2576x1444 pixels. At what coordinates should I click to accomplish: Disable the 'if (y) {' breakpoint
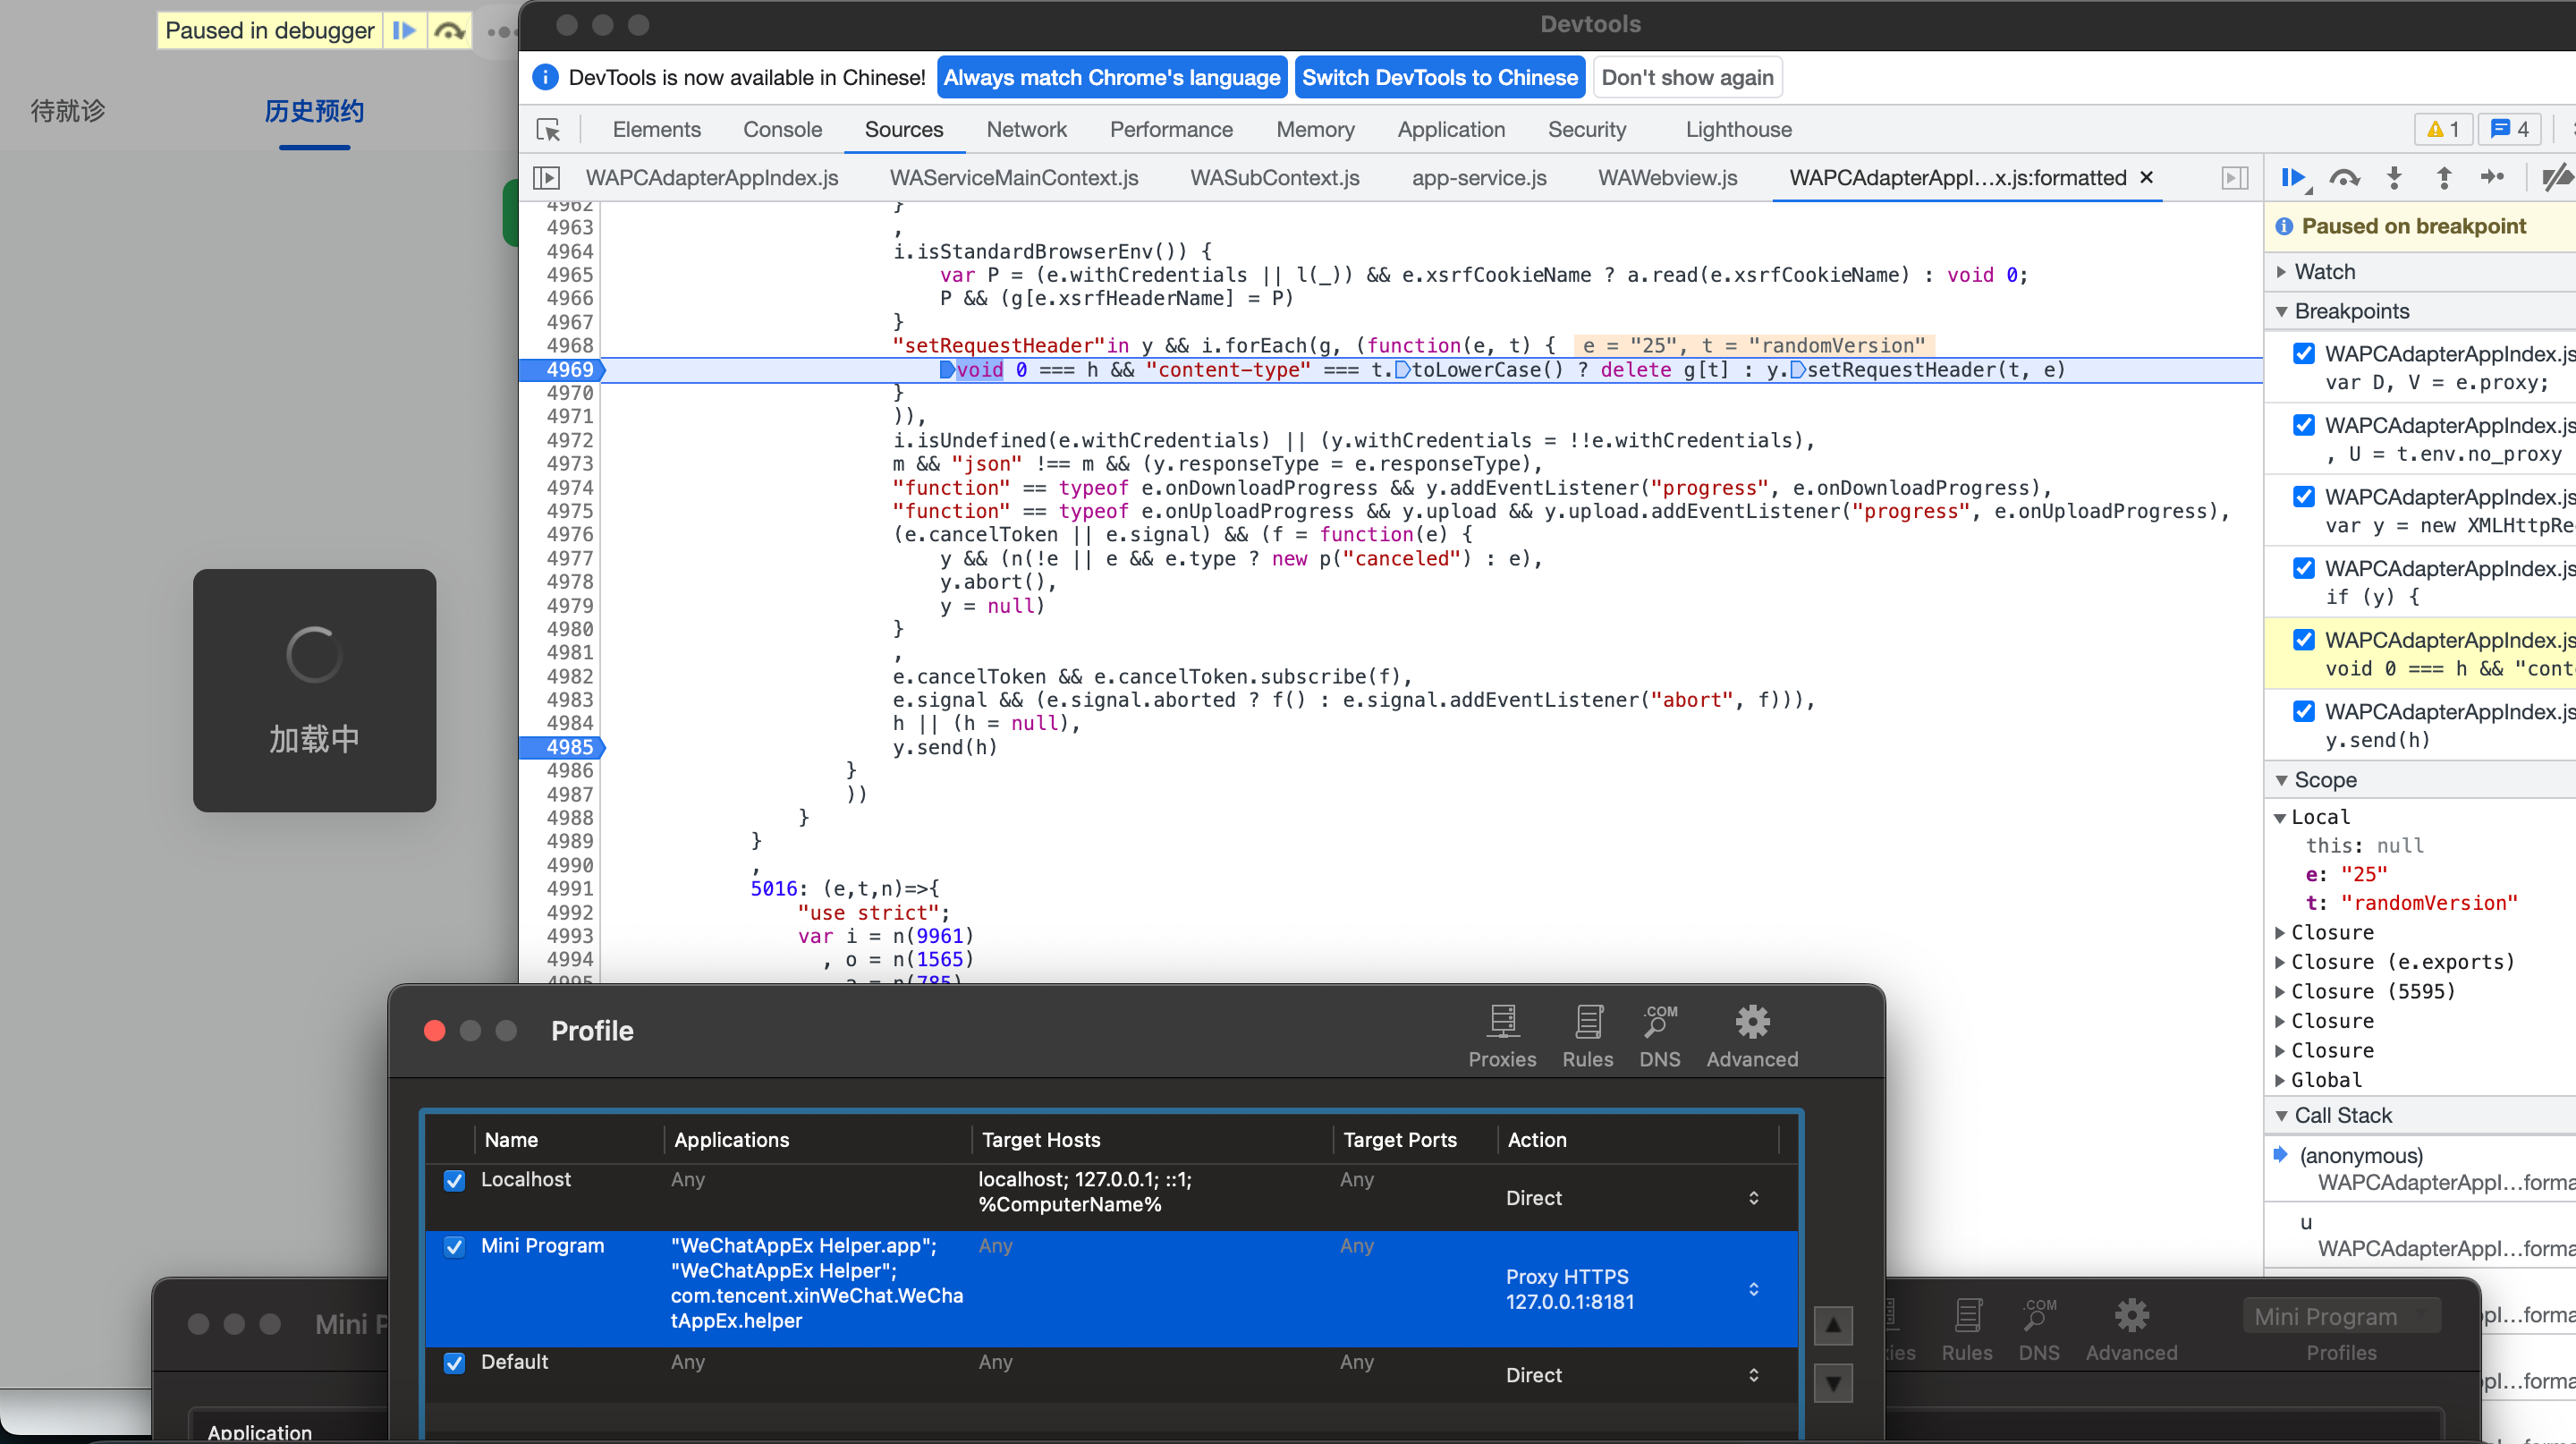2304,568
